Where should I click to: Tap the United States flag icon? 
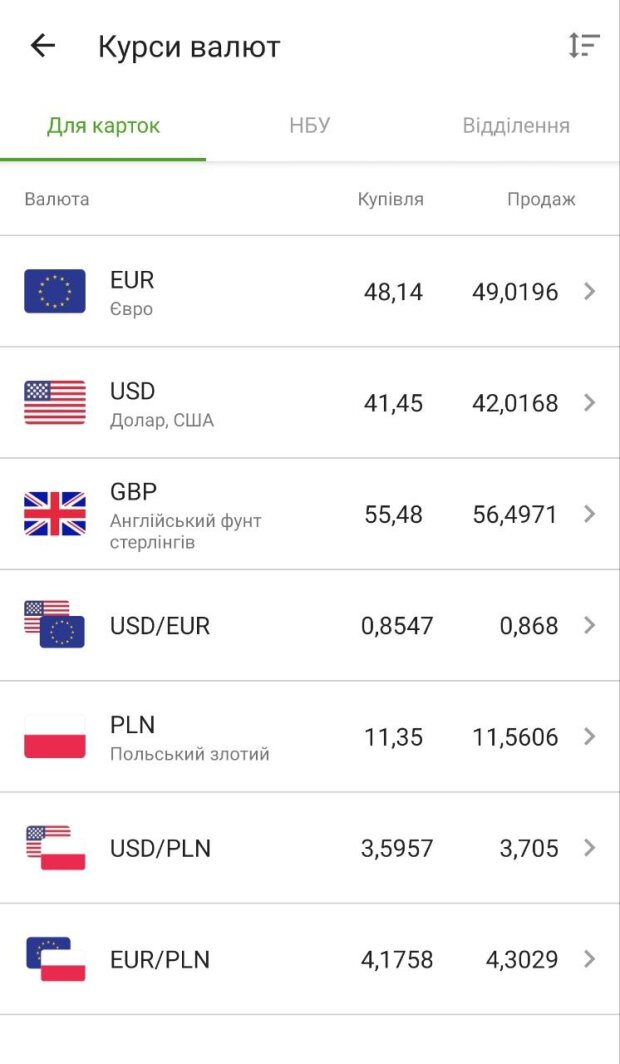[55, 403]
